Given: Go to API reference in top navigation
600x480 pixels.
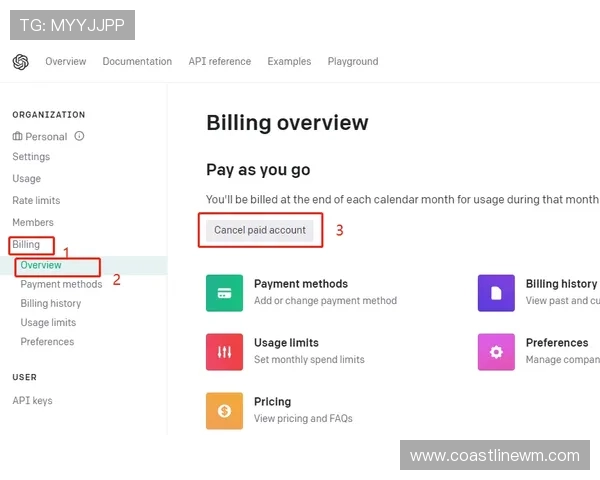Looking at the screenshot, I should [220, 62].
